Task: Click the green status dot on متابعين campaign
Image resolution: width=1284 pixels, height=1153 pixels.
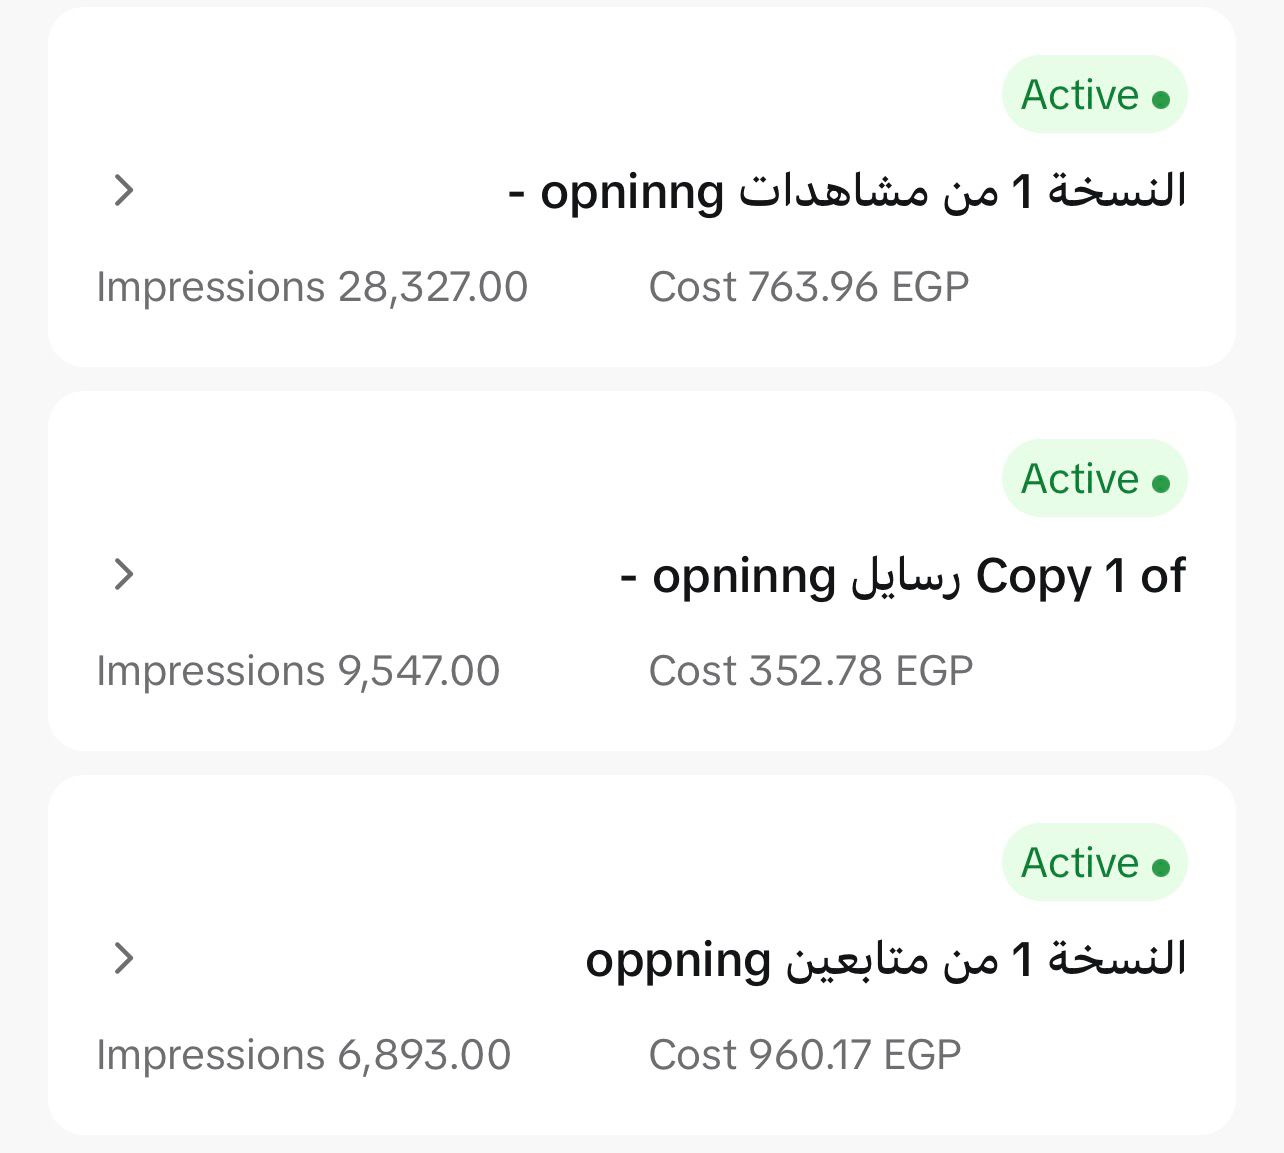Action: tap(1161, 867)
